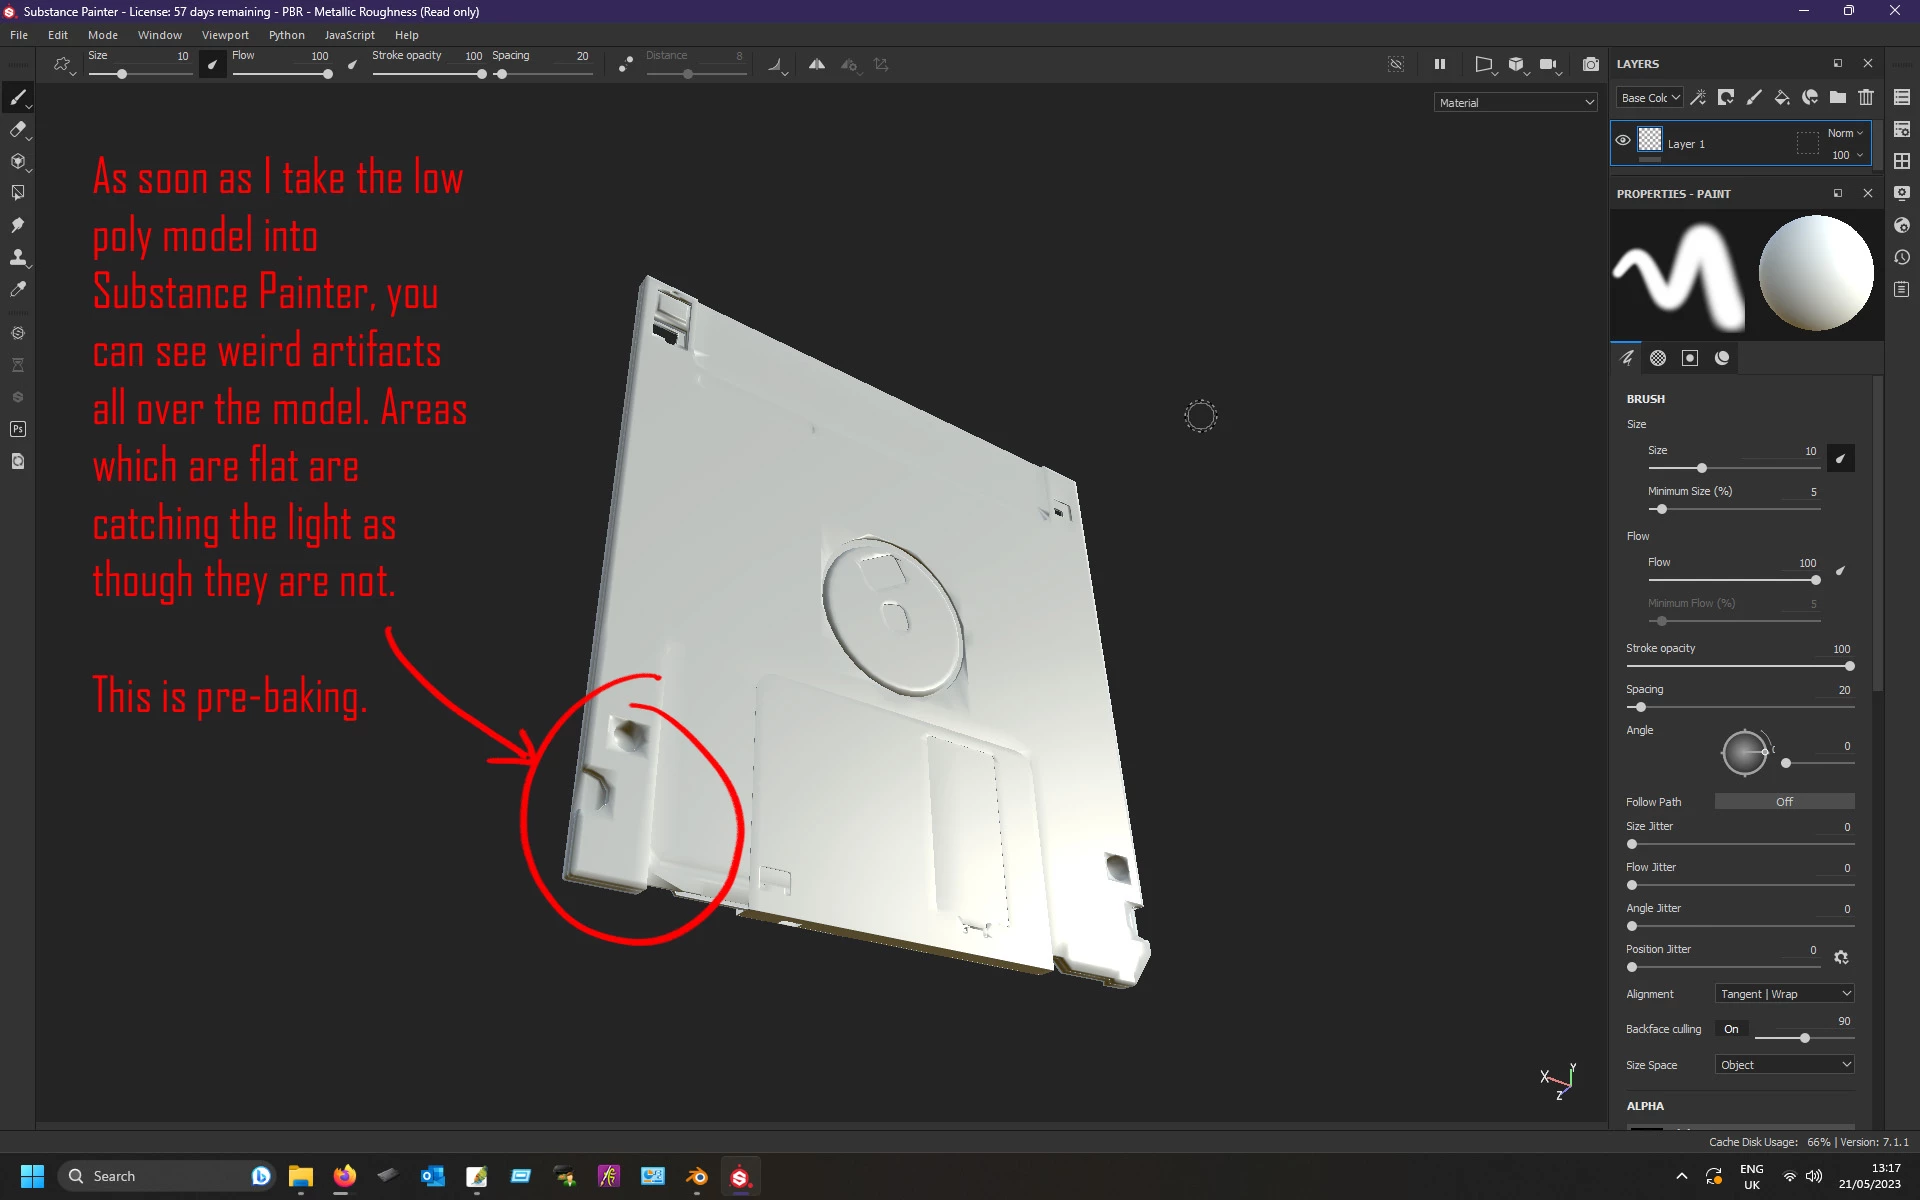This screenshot has width=1920, height=1200.
Task: Select the Polygon Fill tool
Action: coord(17,193)
